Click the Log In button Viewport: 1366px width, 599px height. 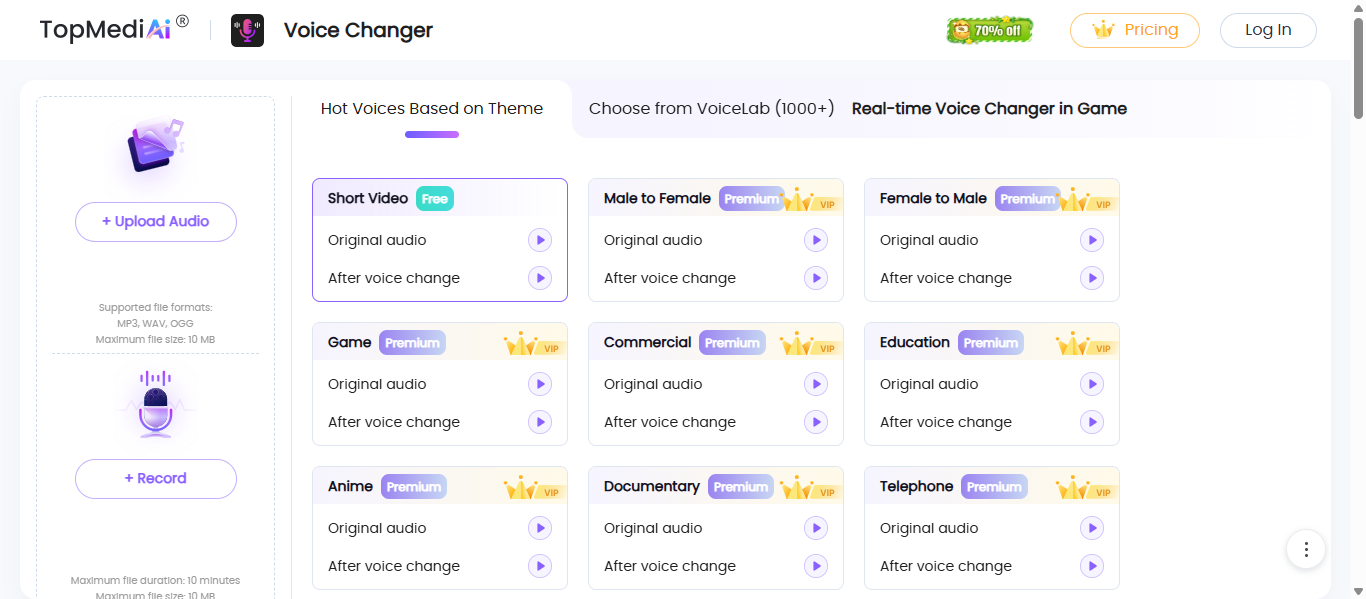1268,30
